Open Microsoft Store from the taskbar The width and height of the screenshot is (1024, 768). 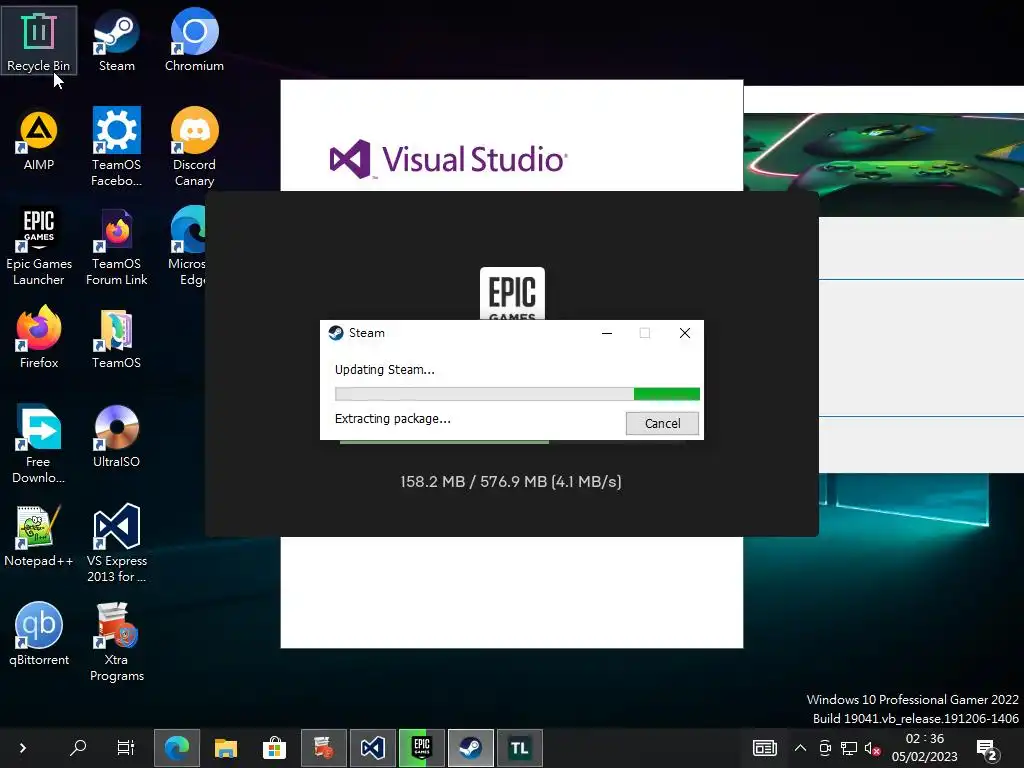[274, 748]
